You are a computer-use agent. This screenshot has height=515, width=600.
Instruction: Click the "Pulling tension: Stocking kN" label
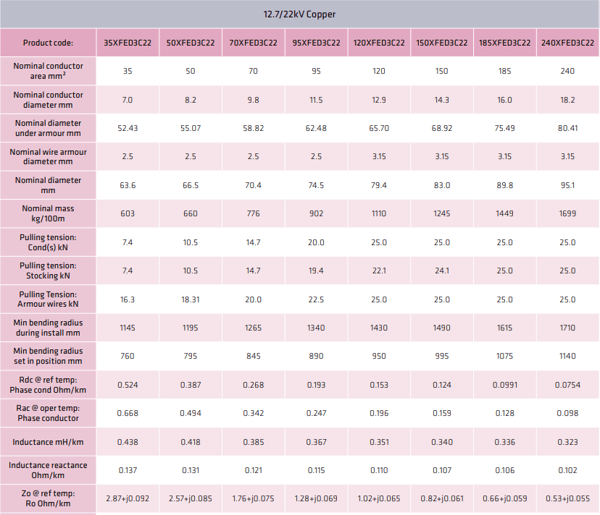(x=48, y=270)
